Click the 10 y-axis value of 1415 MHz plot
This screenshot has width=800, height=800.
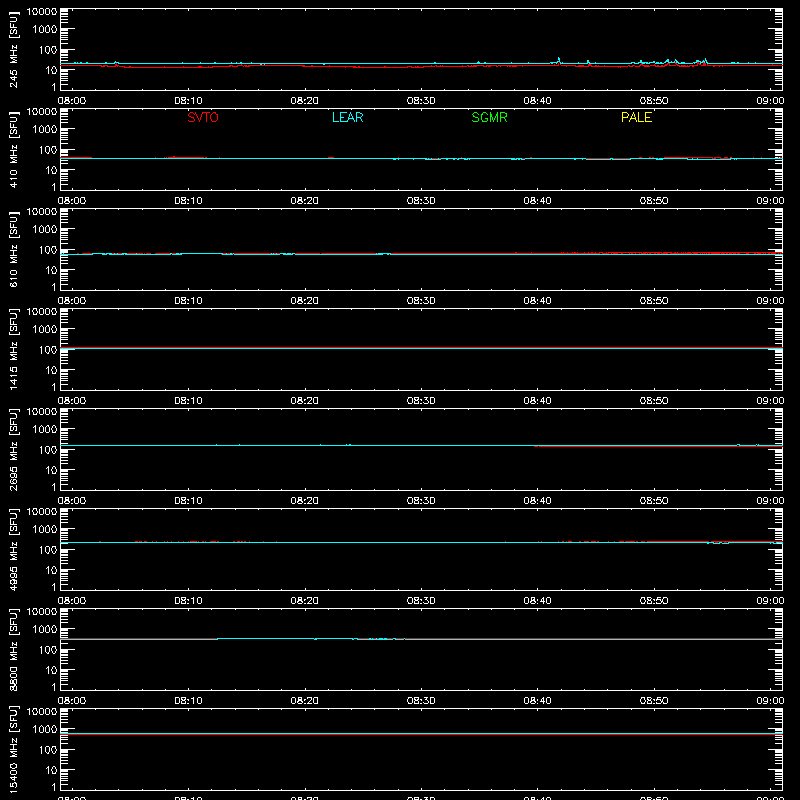[51, 370]
